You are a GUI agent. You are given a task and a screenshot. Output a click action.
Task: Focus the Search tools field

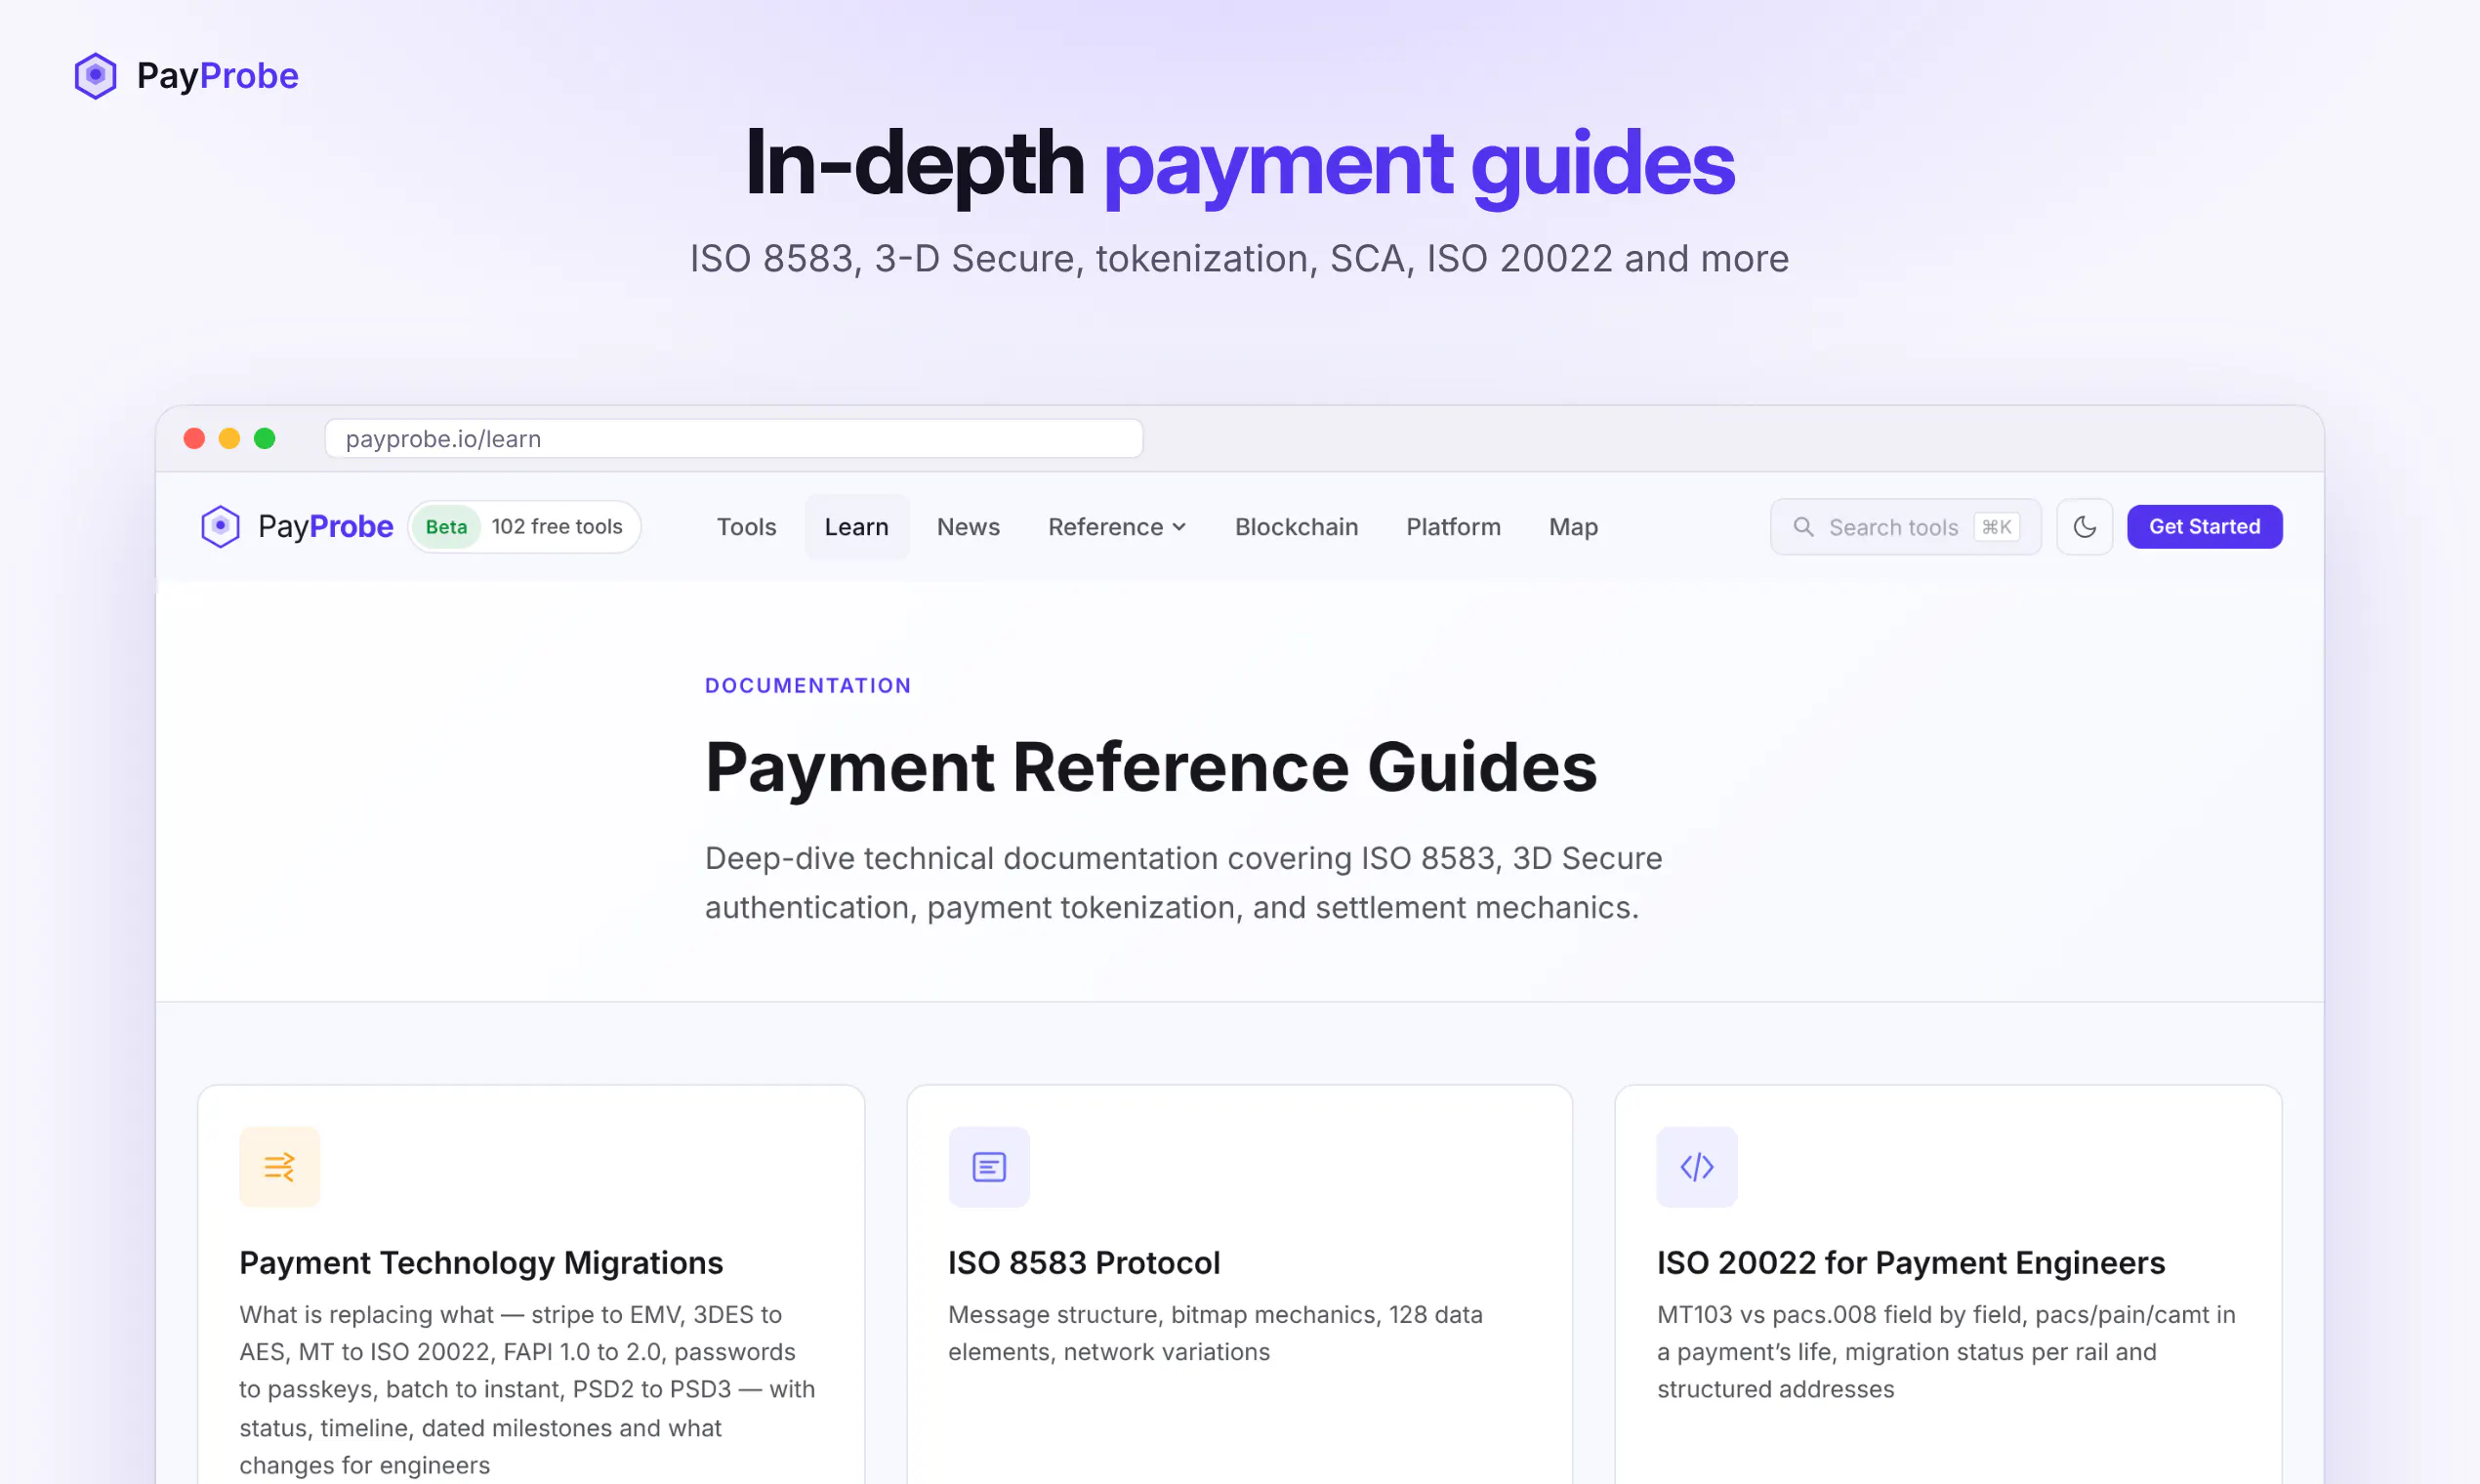[1905, 526]
